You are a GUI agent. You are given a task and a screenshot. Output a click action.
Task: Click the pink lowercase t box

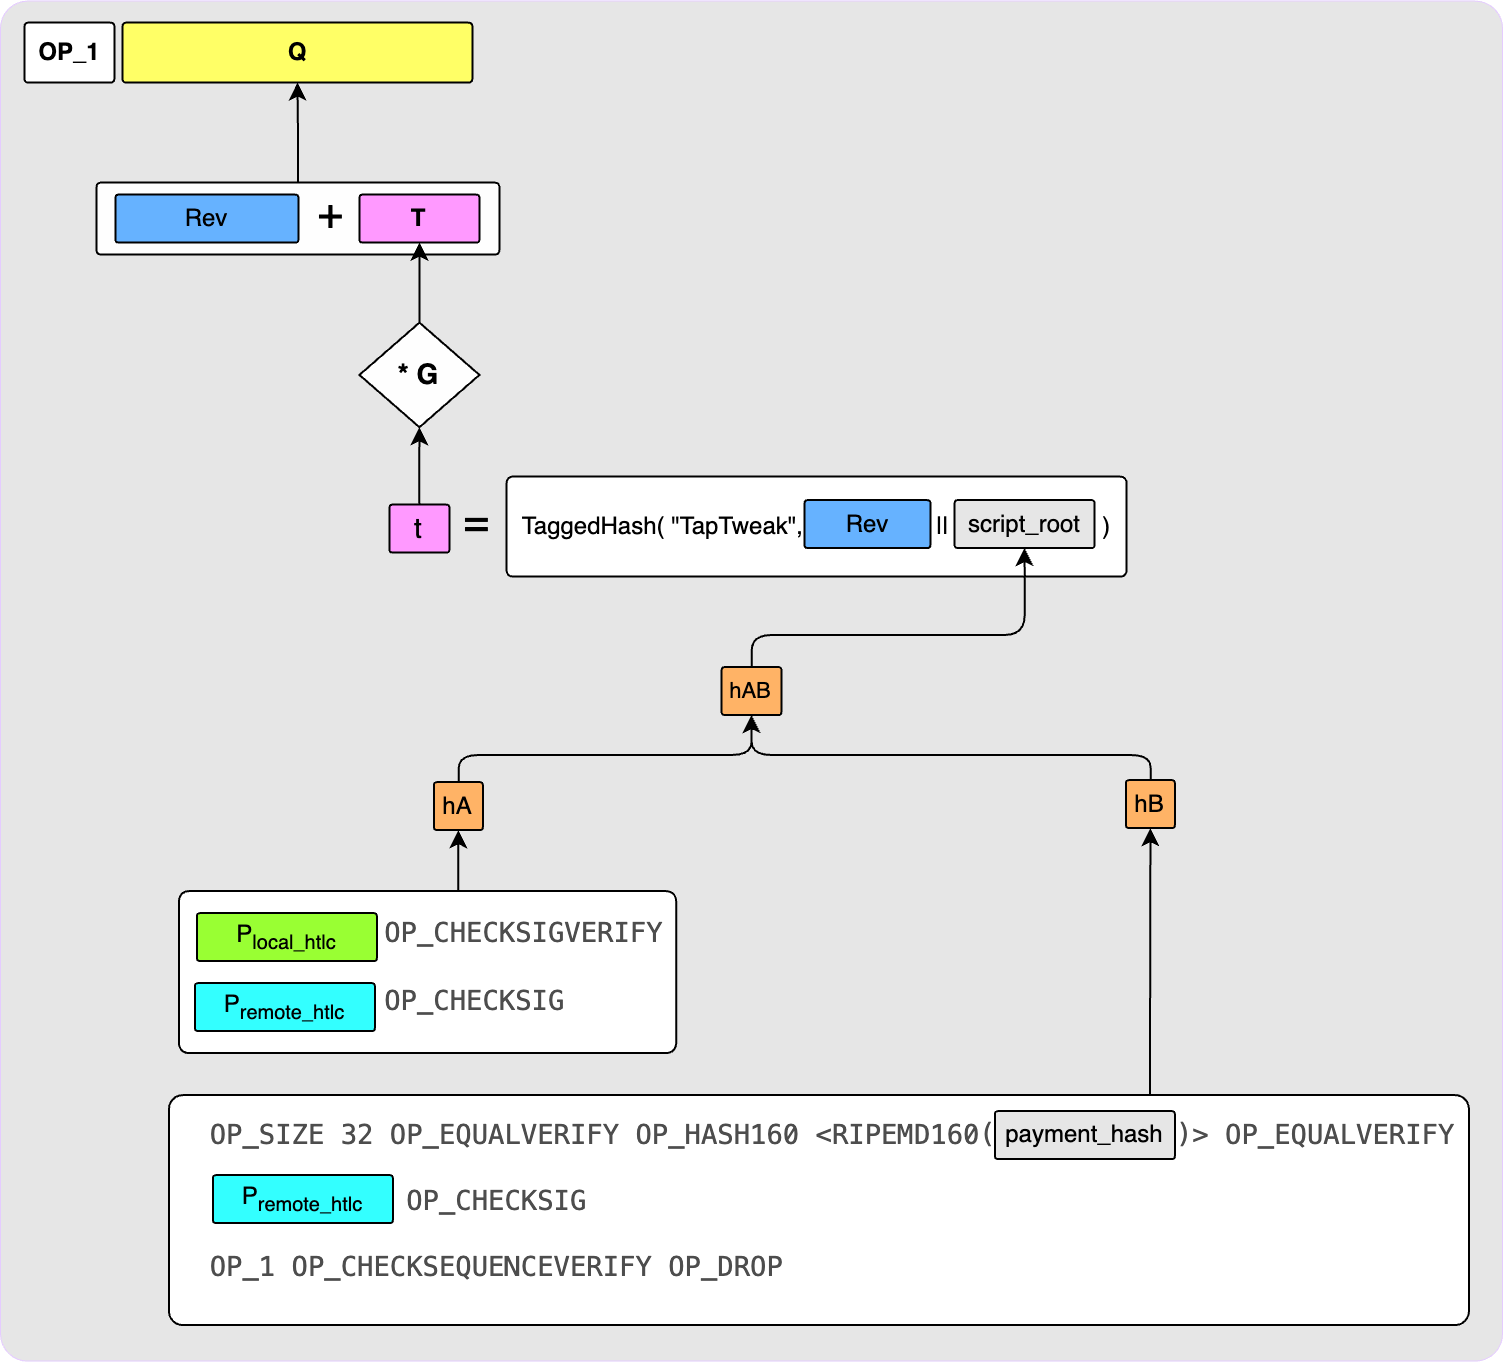point(419,528)
